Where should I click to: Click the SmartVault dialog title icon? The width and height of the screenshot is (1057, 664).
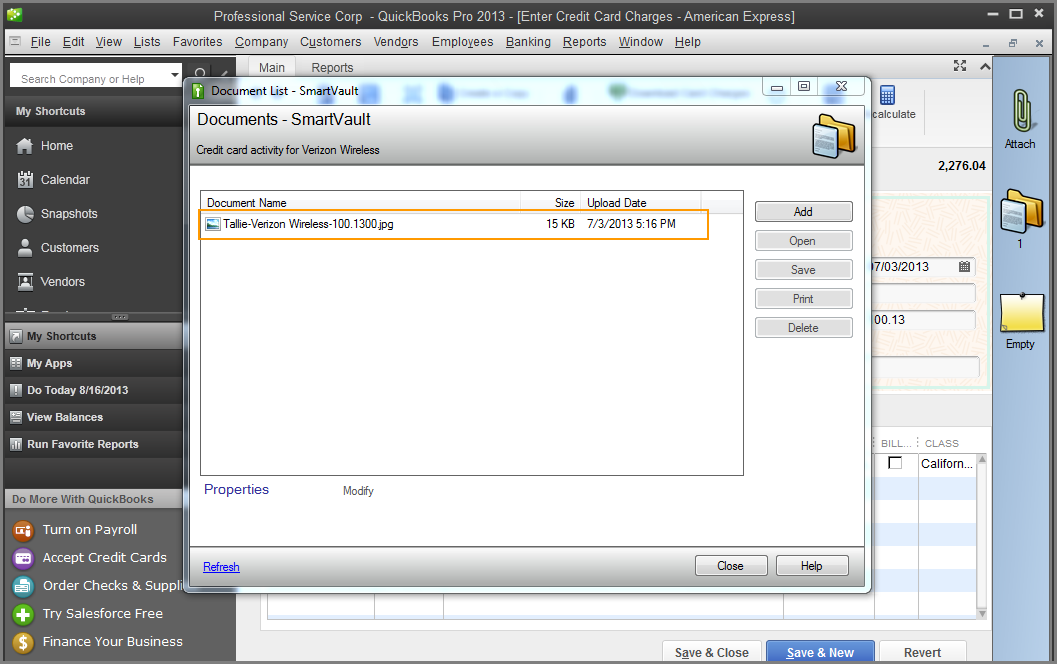coord(198,91)
